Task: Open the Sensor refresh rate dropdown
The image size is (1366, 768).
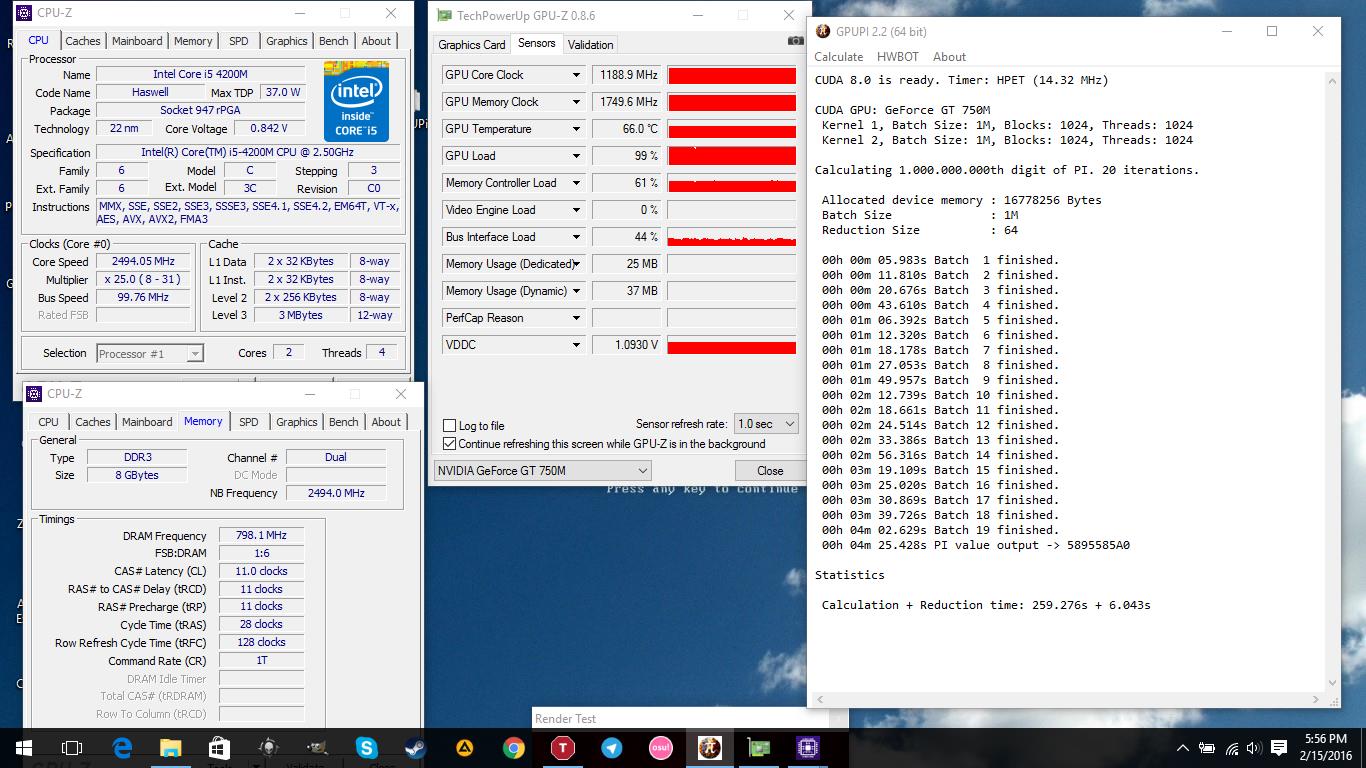Action: pos(766,424)
